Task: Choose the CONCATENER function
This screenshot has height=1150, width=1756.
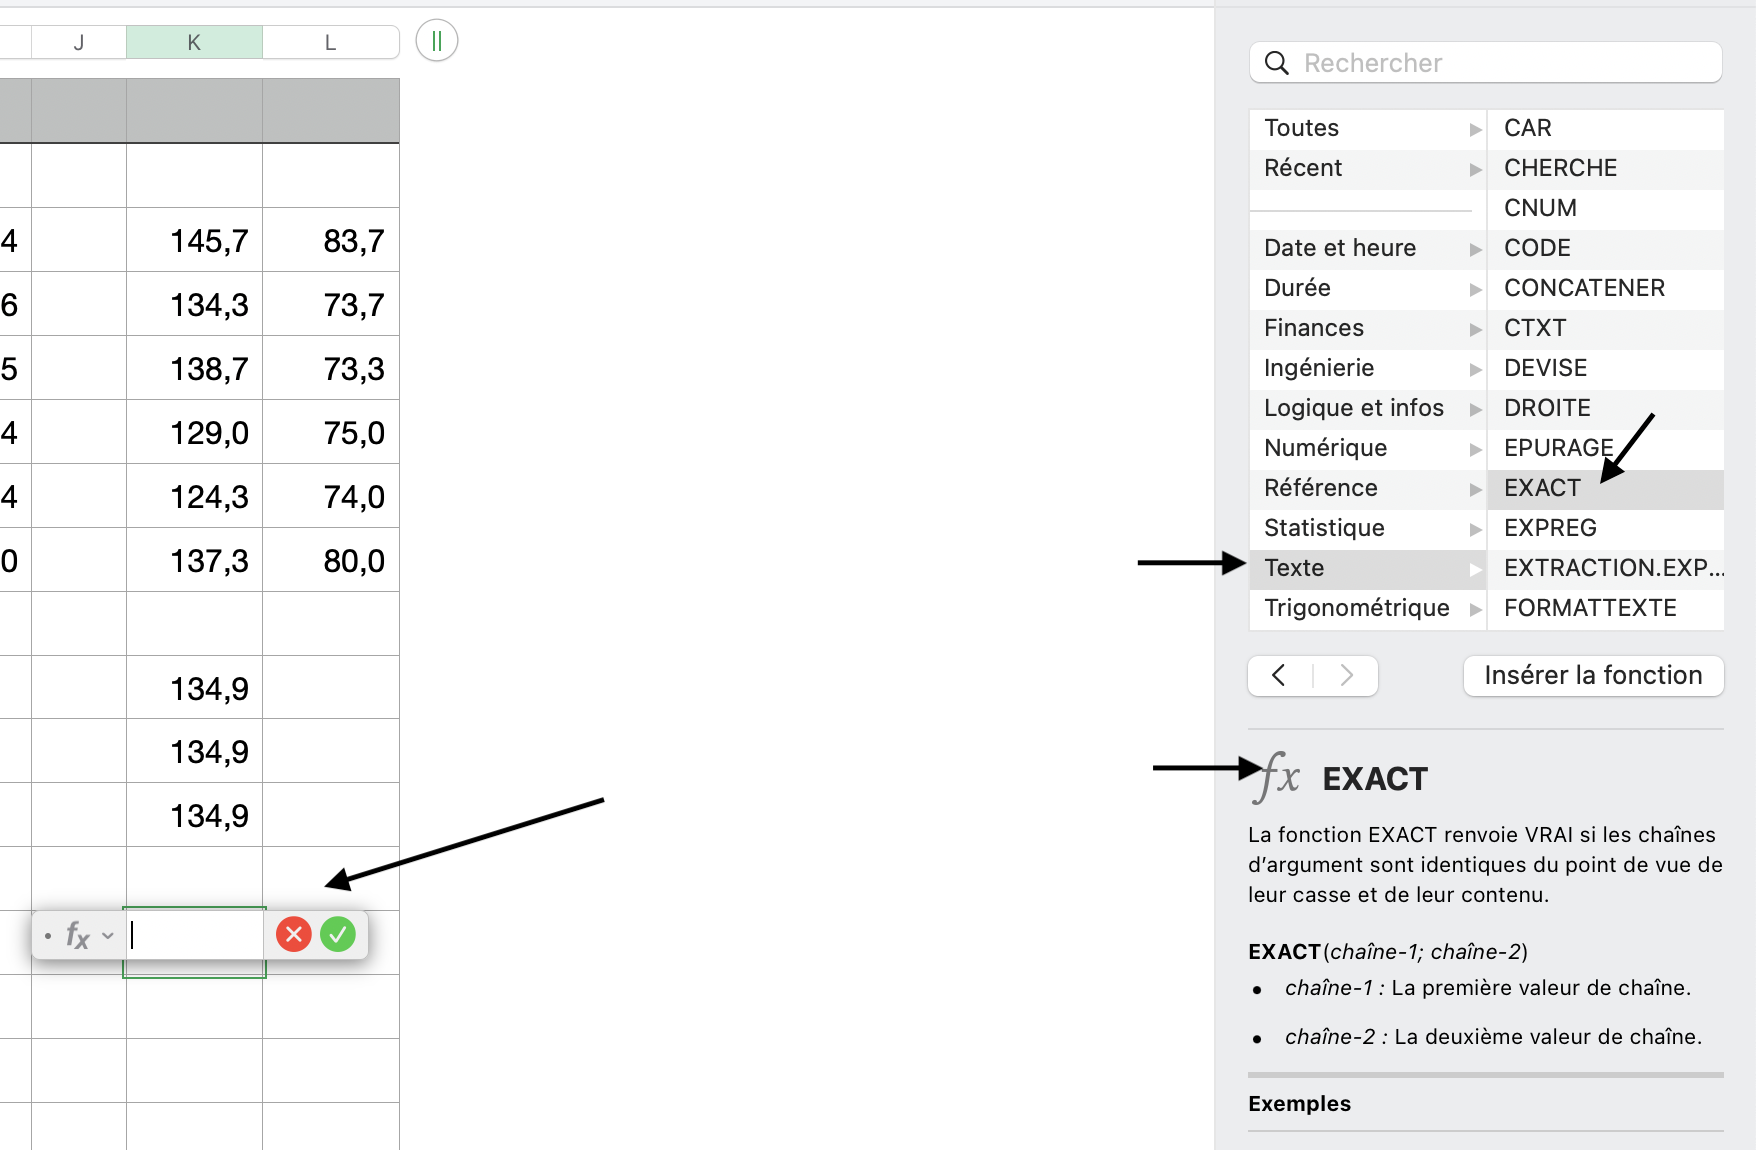Action: tap(1584, 288)
